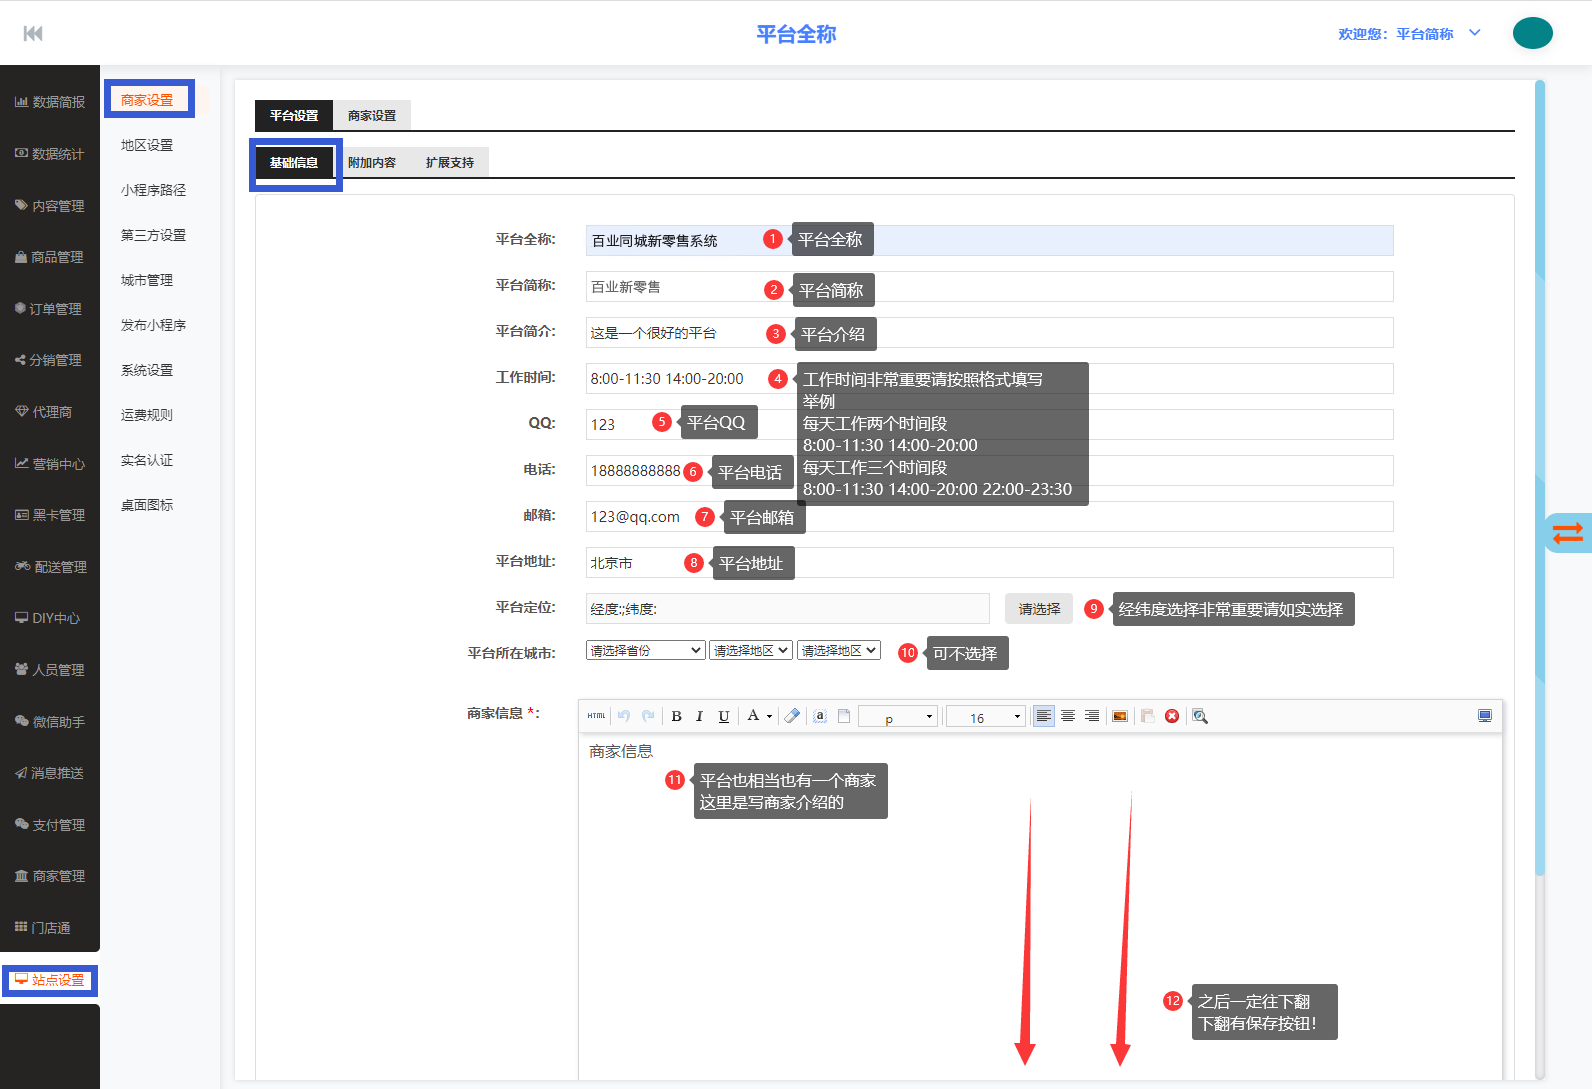Click the magnifier find icon in editor

point(1200,716)
